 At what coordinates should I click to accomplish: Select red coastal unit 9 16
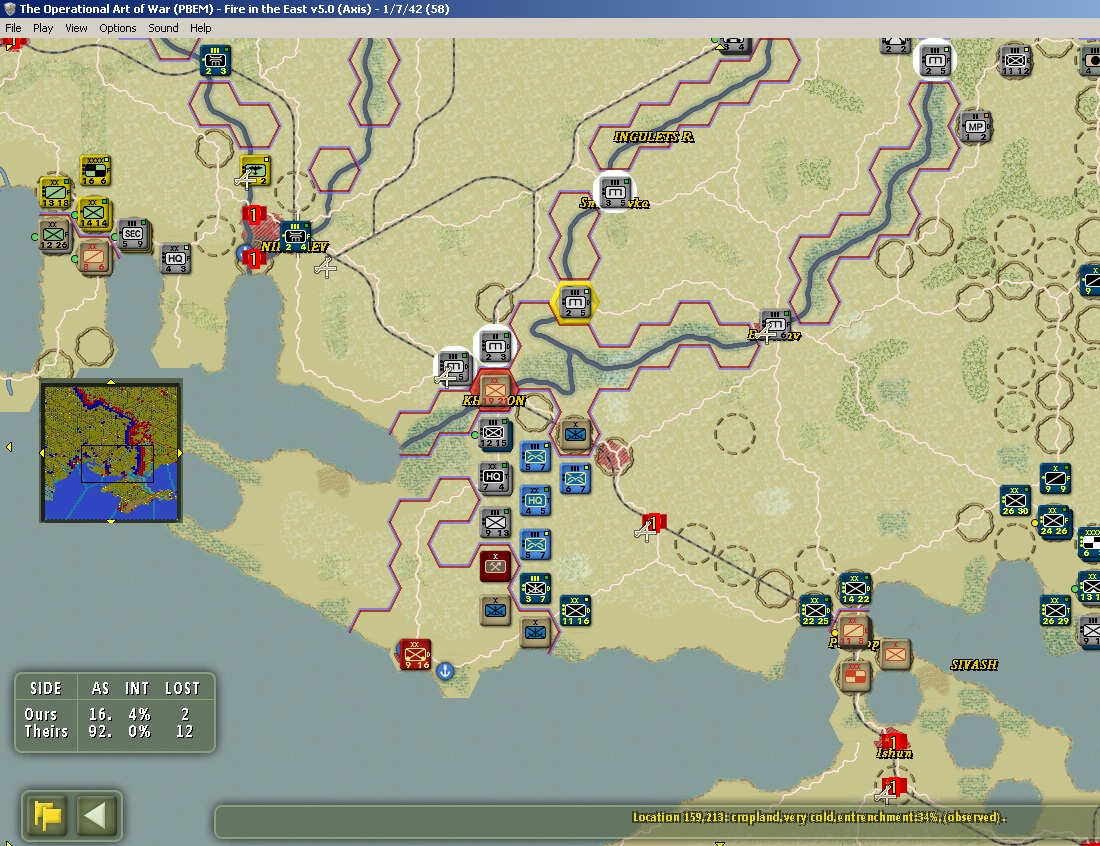tap(415, 654)
